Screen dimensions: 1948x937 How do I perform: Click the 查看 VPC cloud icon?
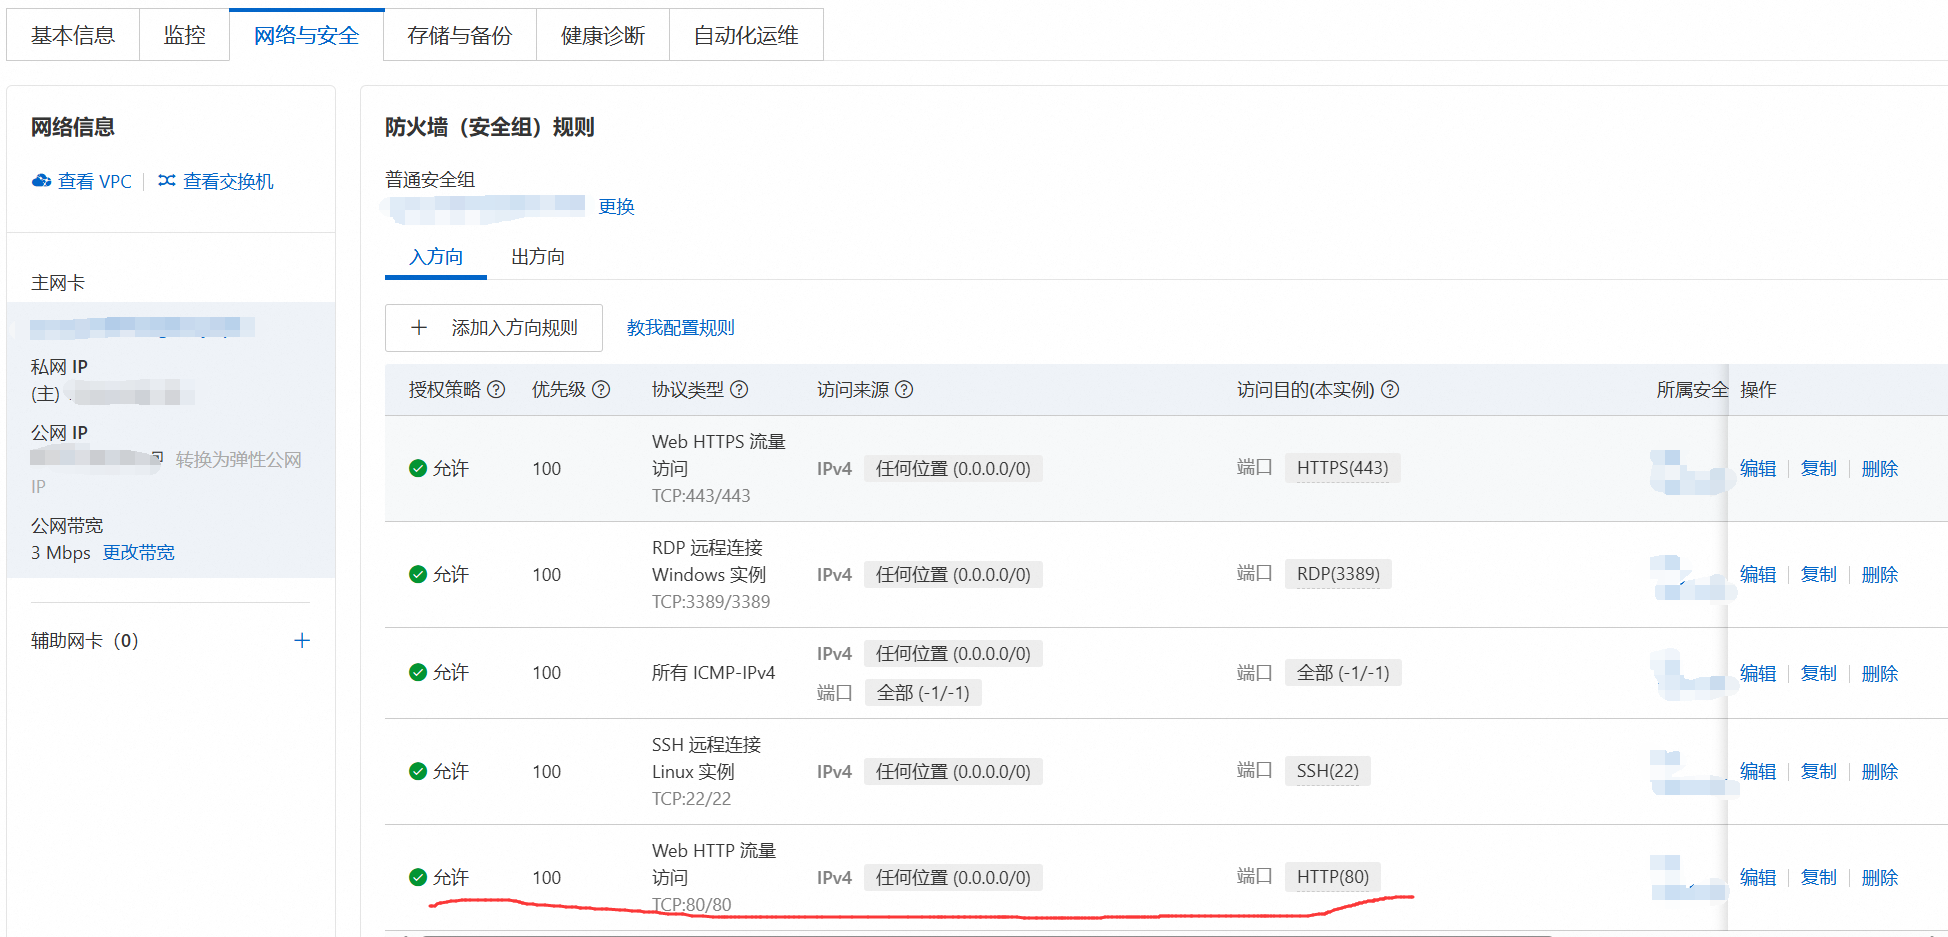click(41, 181)
